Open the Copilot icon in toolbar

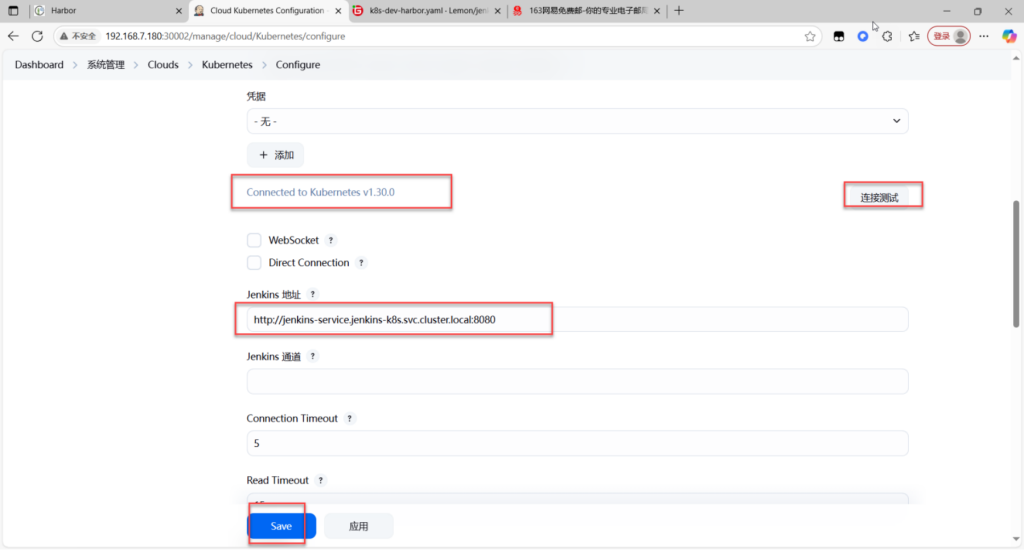[x=1009, y=36]
